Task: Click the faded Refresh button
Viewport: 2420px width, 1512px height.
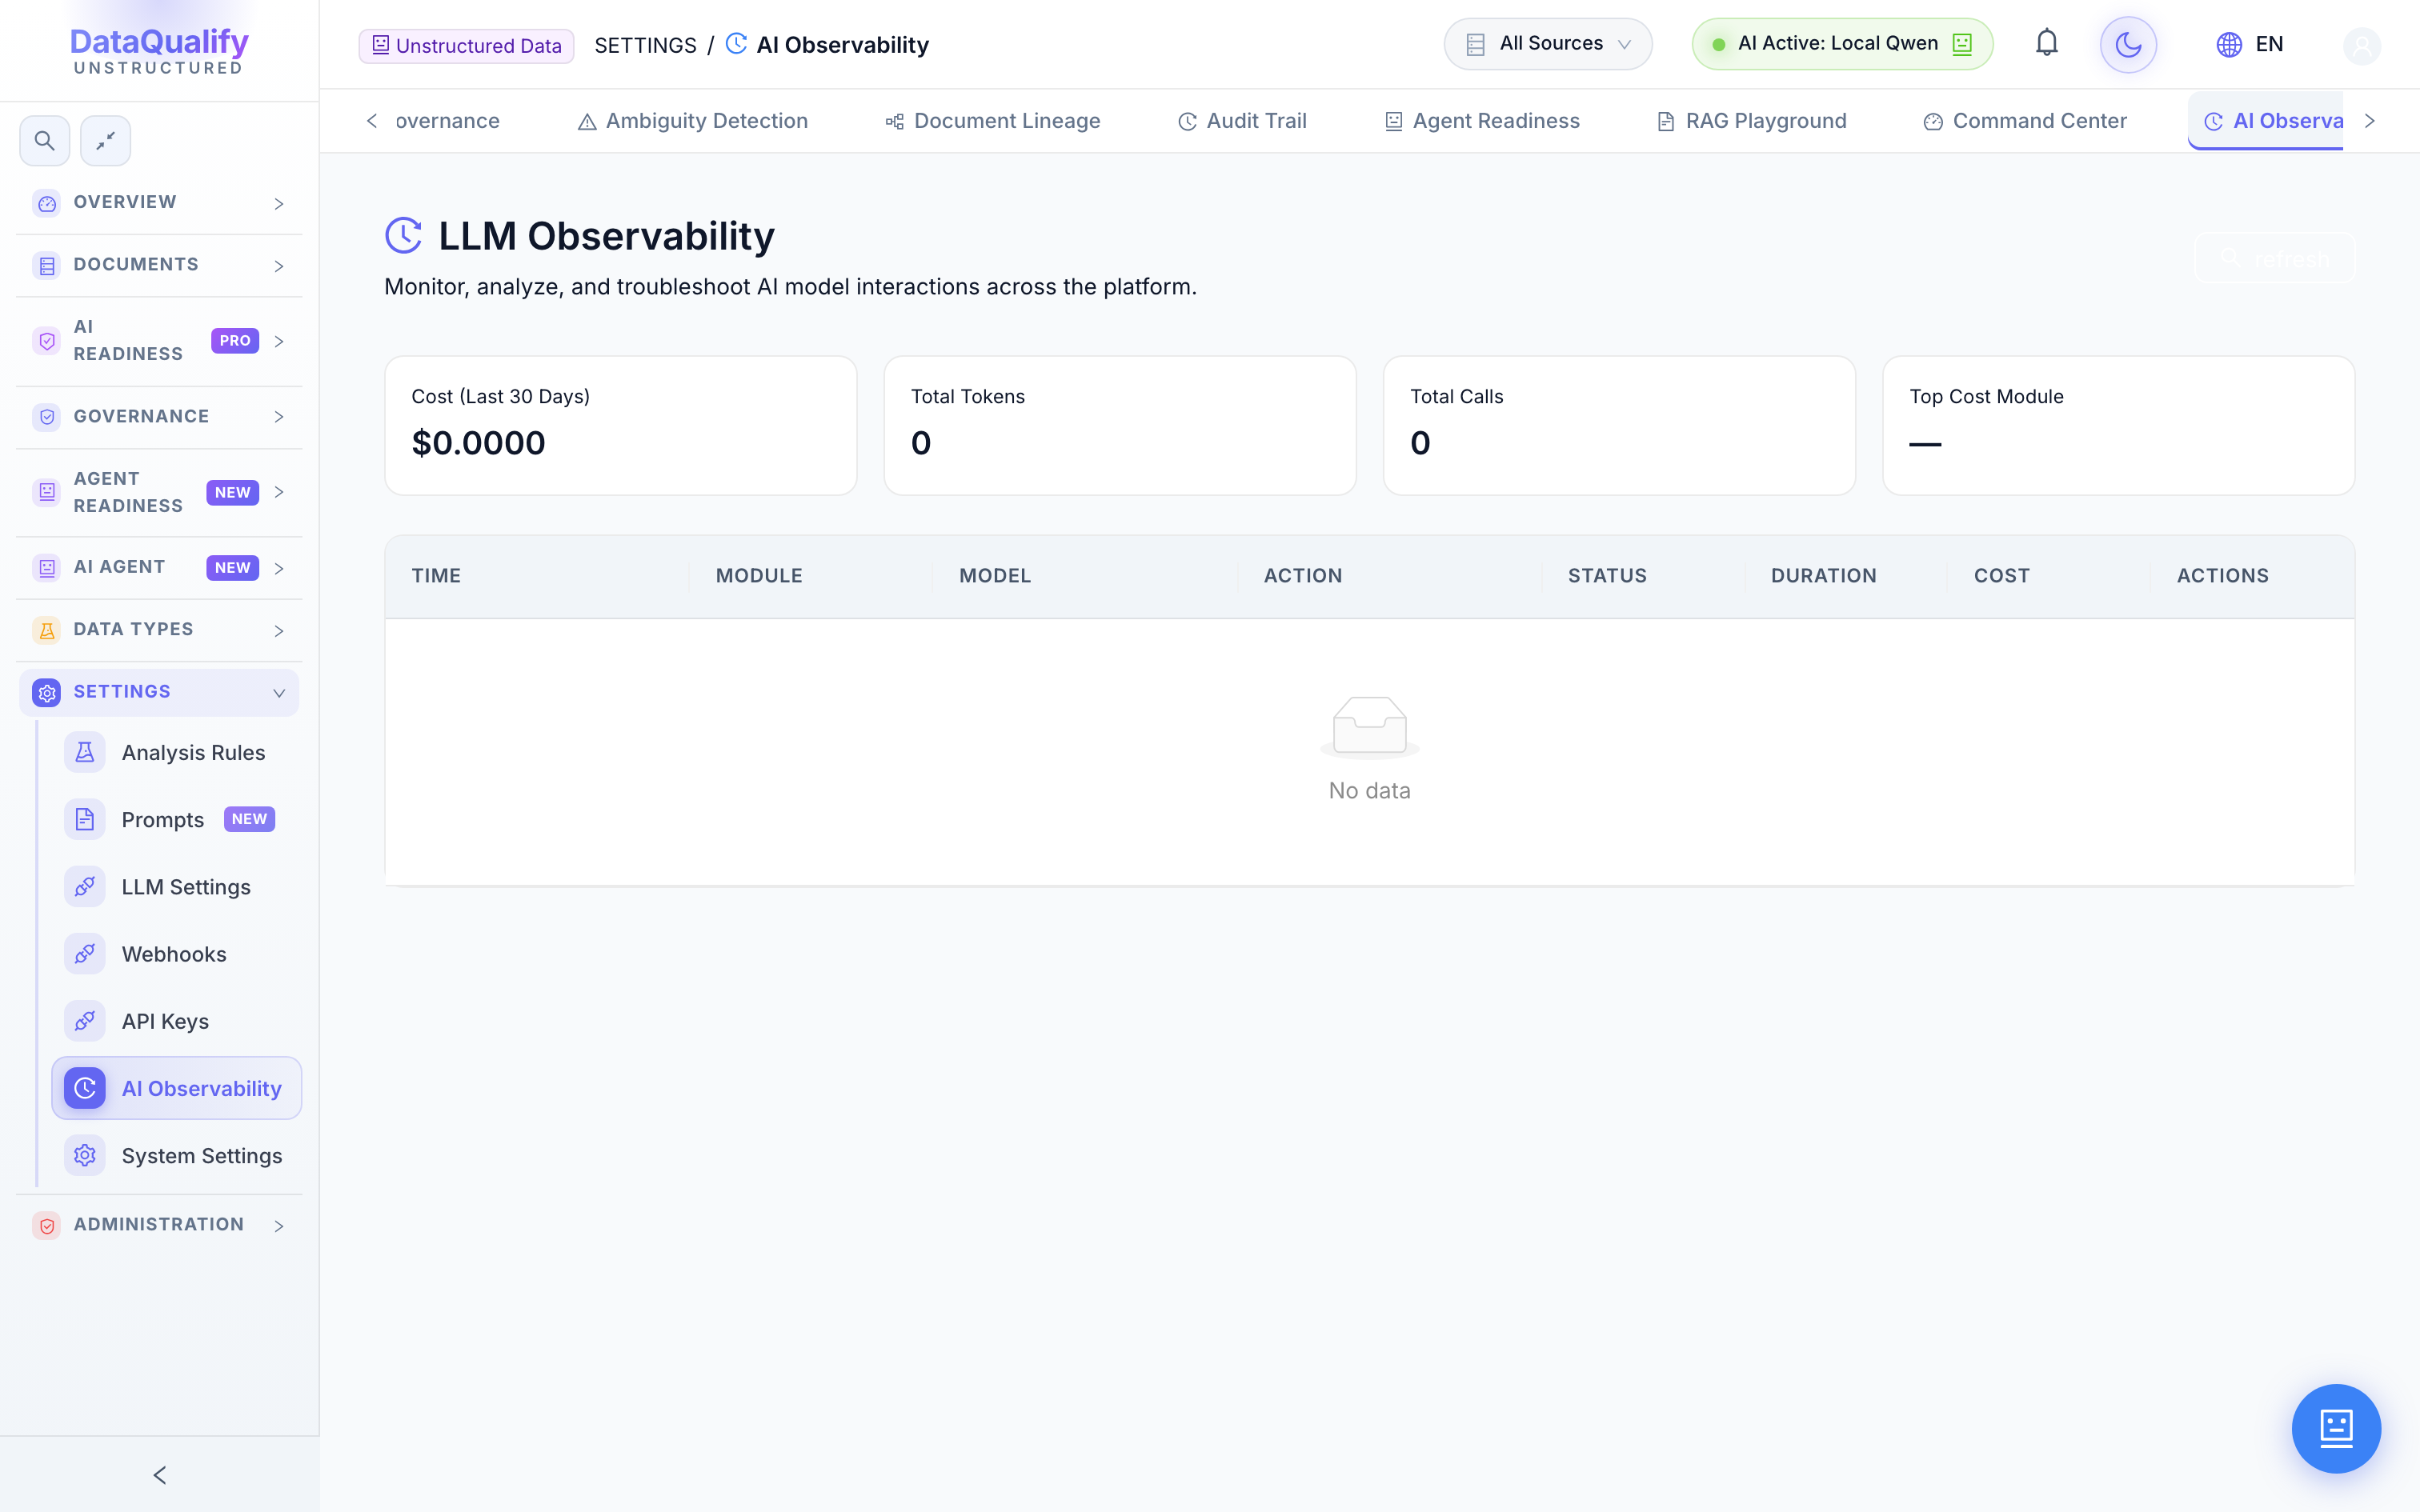Action: click(2274, 259)
